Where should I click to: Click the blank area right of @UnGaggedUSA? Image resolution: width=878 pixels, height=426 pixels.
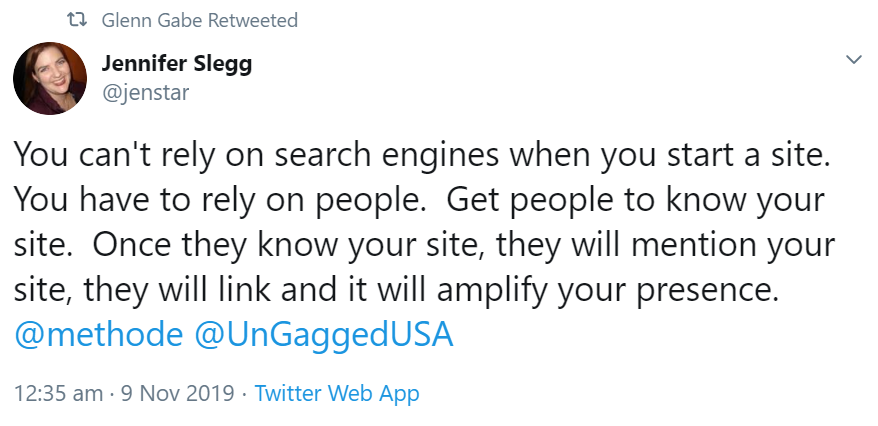[x=650, y=334]
